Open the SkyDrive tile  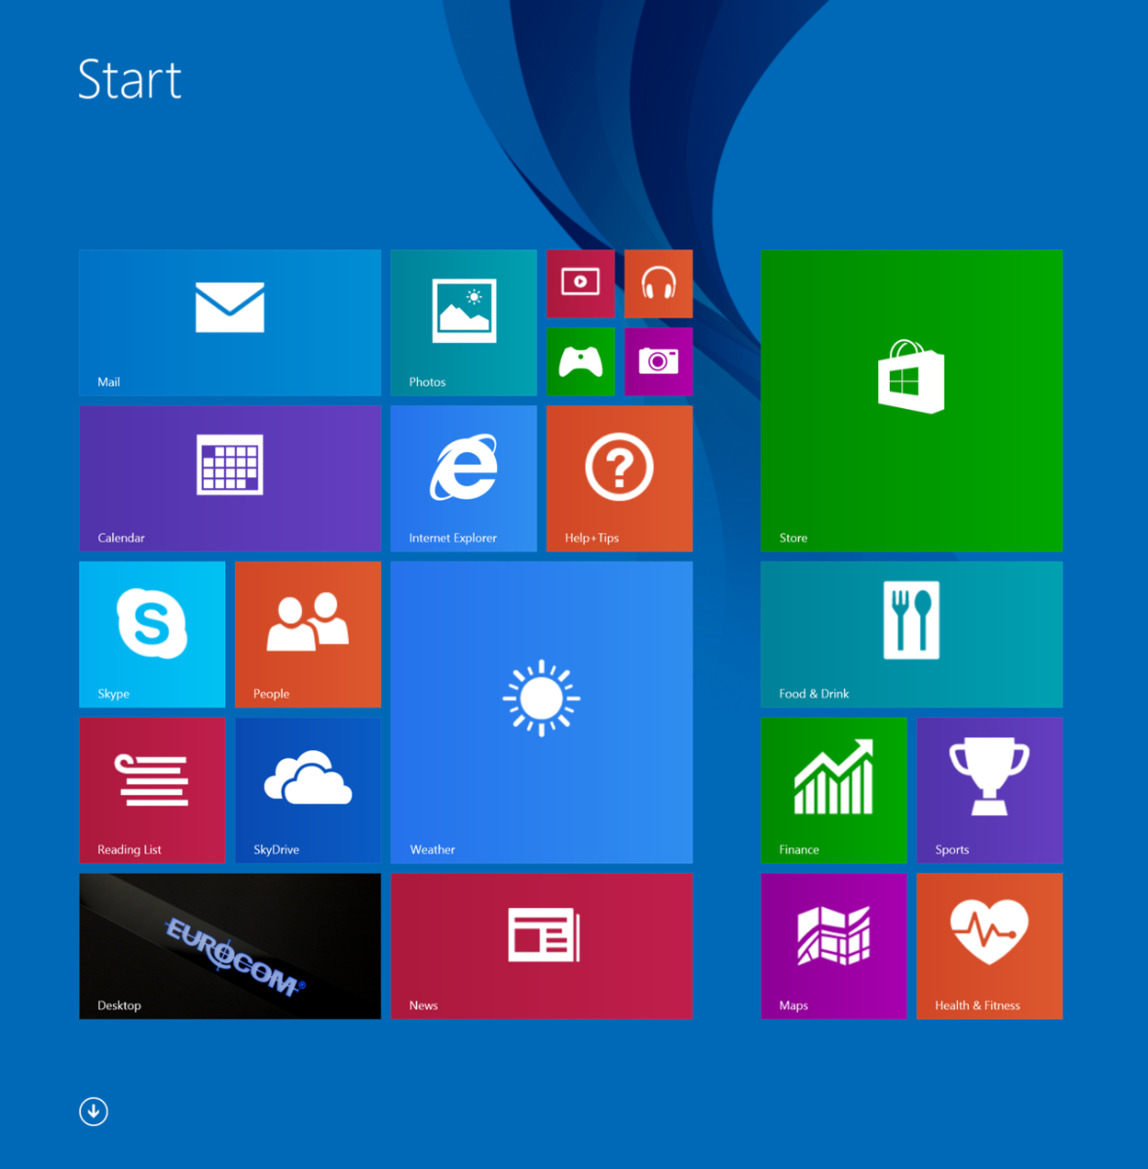[308, 790]
